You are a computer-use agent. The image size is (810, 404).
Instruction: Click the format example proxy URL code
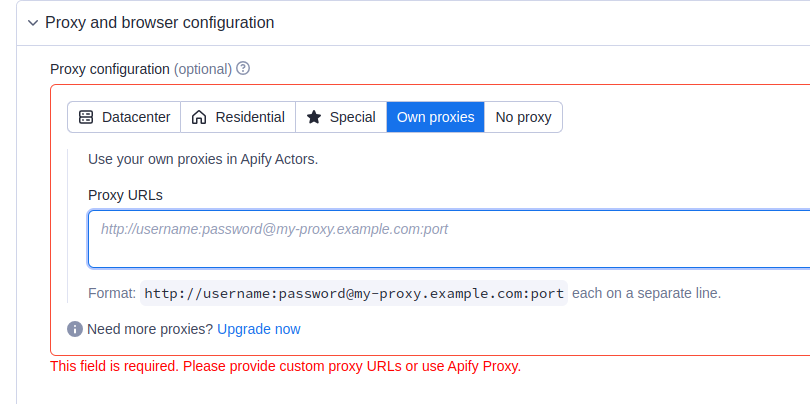click(x=354, y=293)
